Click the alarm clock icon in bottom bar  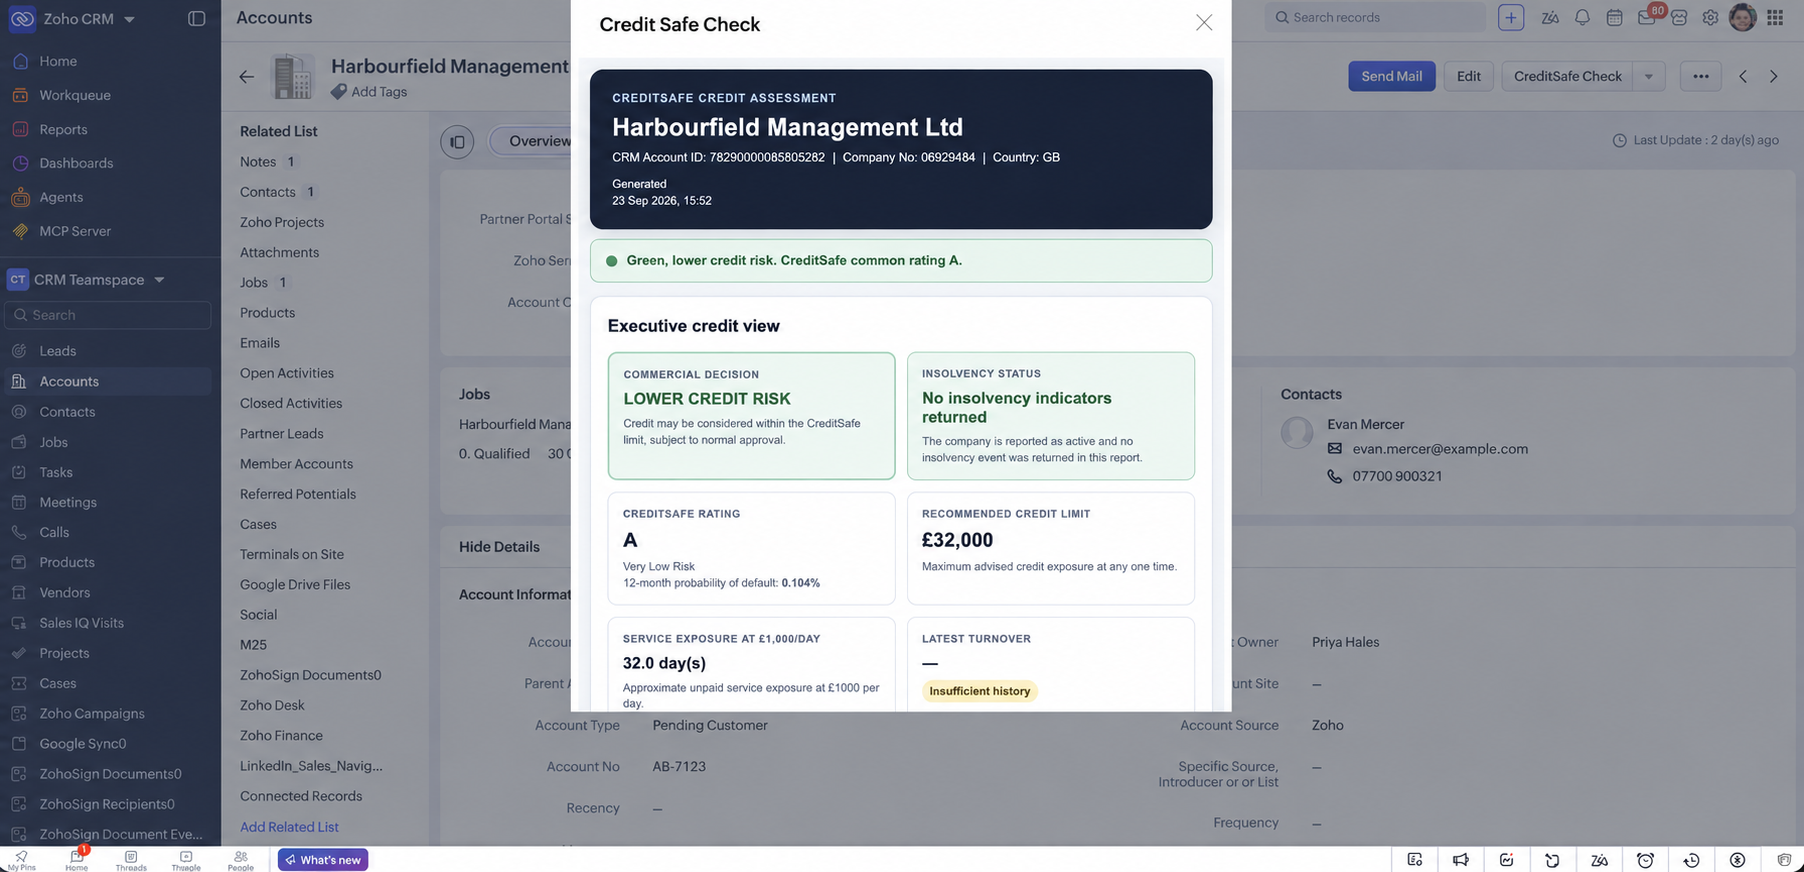1645,860
